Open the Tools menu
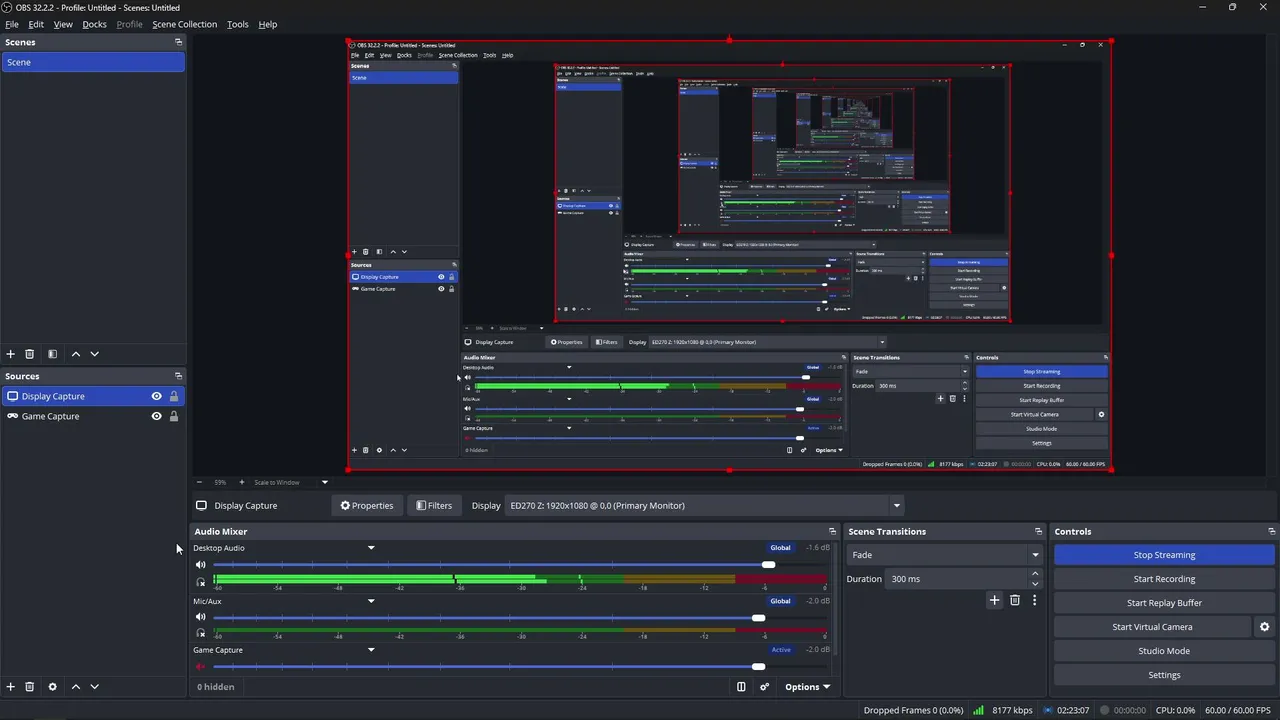Viewport: 1280px width, 720px height. [x=238, y=24]
